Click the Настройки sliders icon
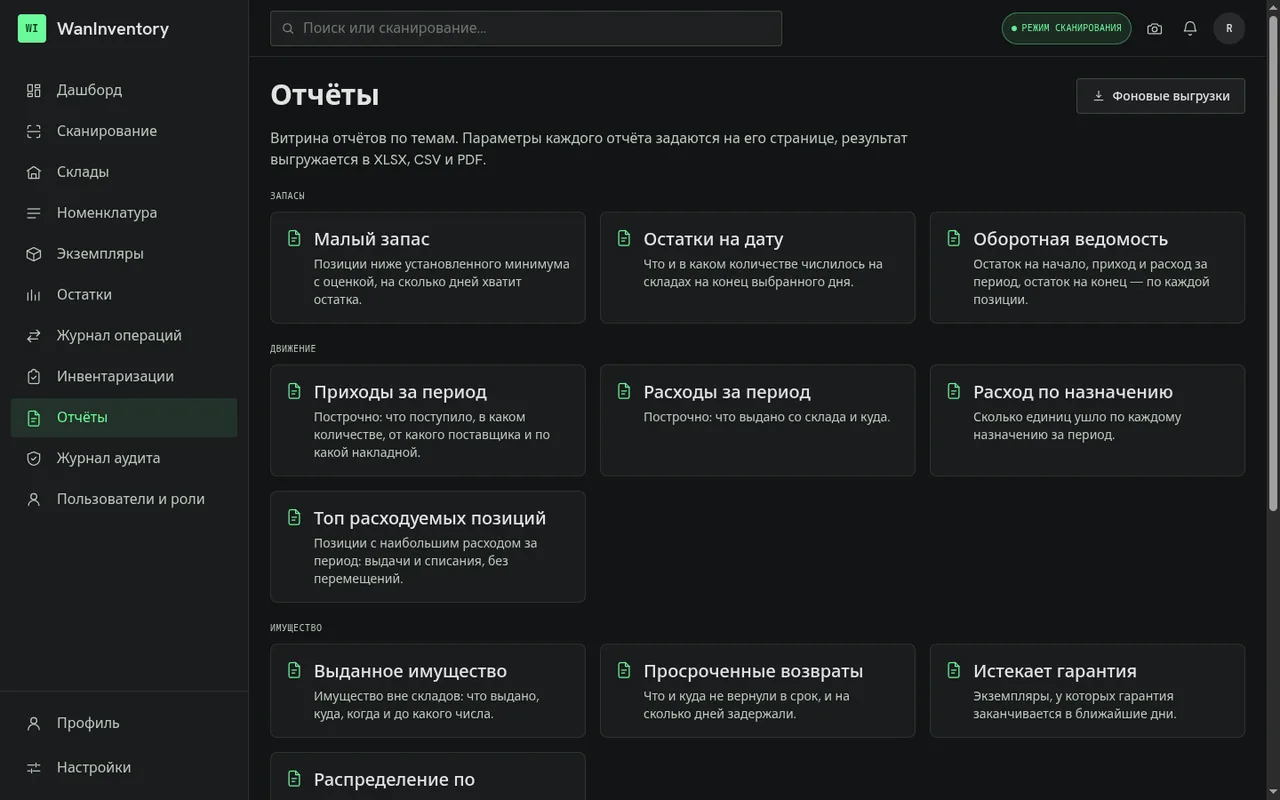The image size is (1280, 800). pos(34,768)
